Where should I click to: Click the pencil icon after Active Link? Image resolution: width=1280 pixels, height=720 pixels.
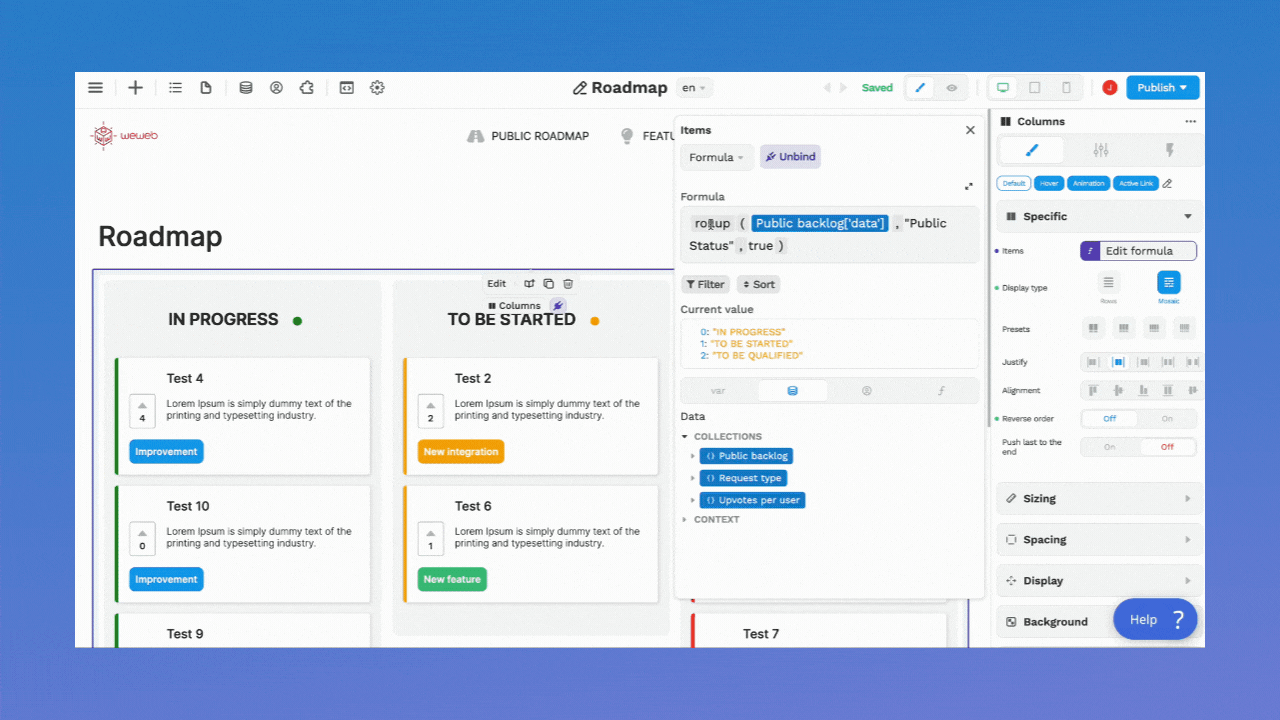pos(1167,184)
